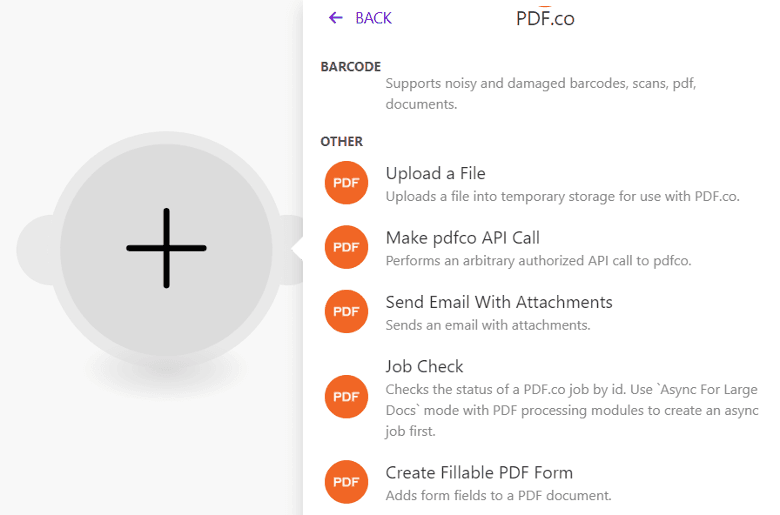Click the PDF icon beside Job Check

346,397
